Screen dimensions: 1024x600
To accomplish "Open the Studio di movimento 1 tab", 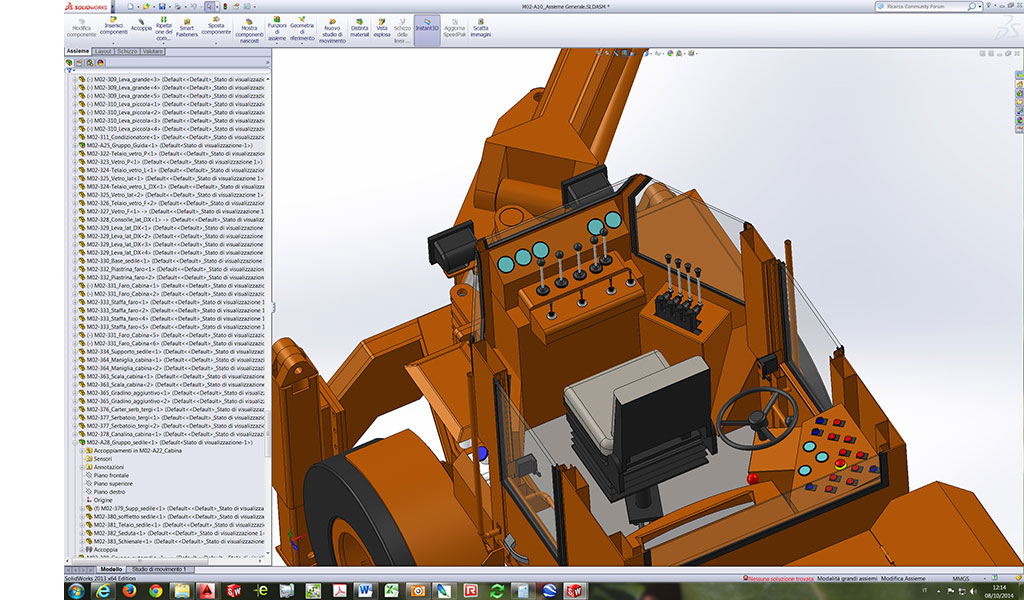I will [x=159, y=569].
